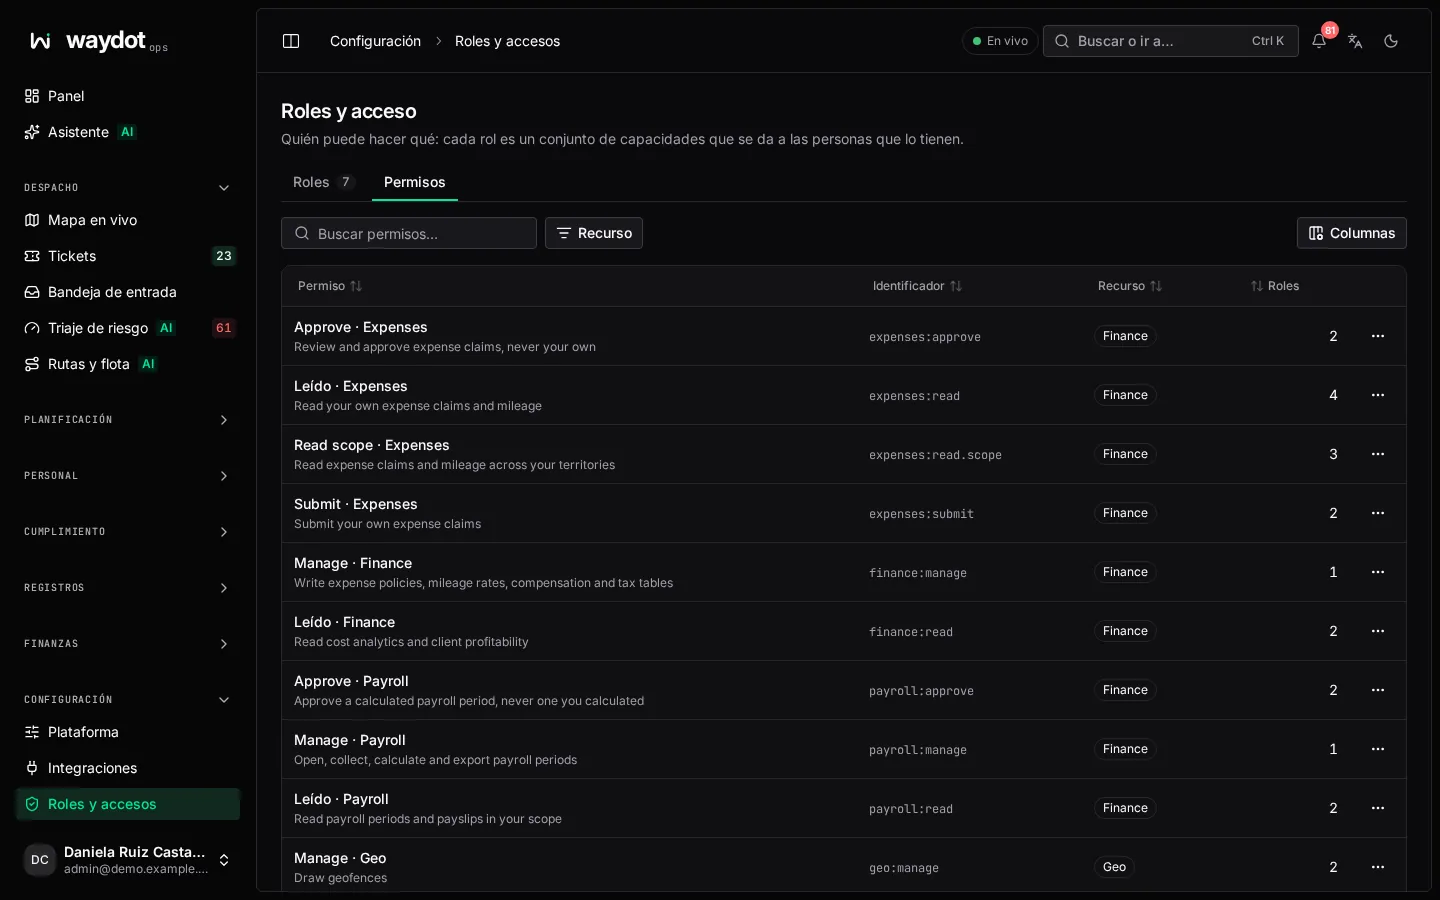The width and height of the screenshot is (1440, 900).
Task: Sort by Recurso column
Action: 1130,286
